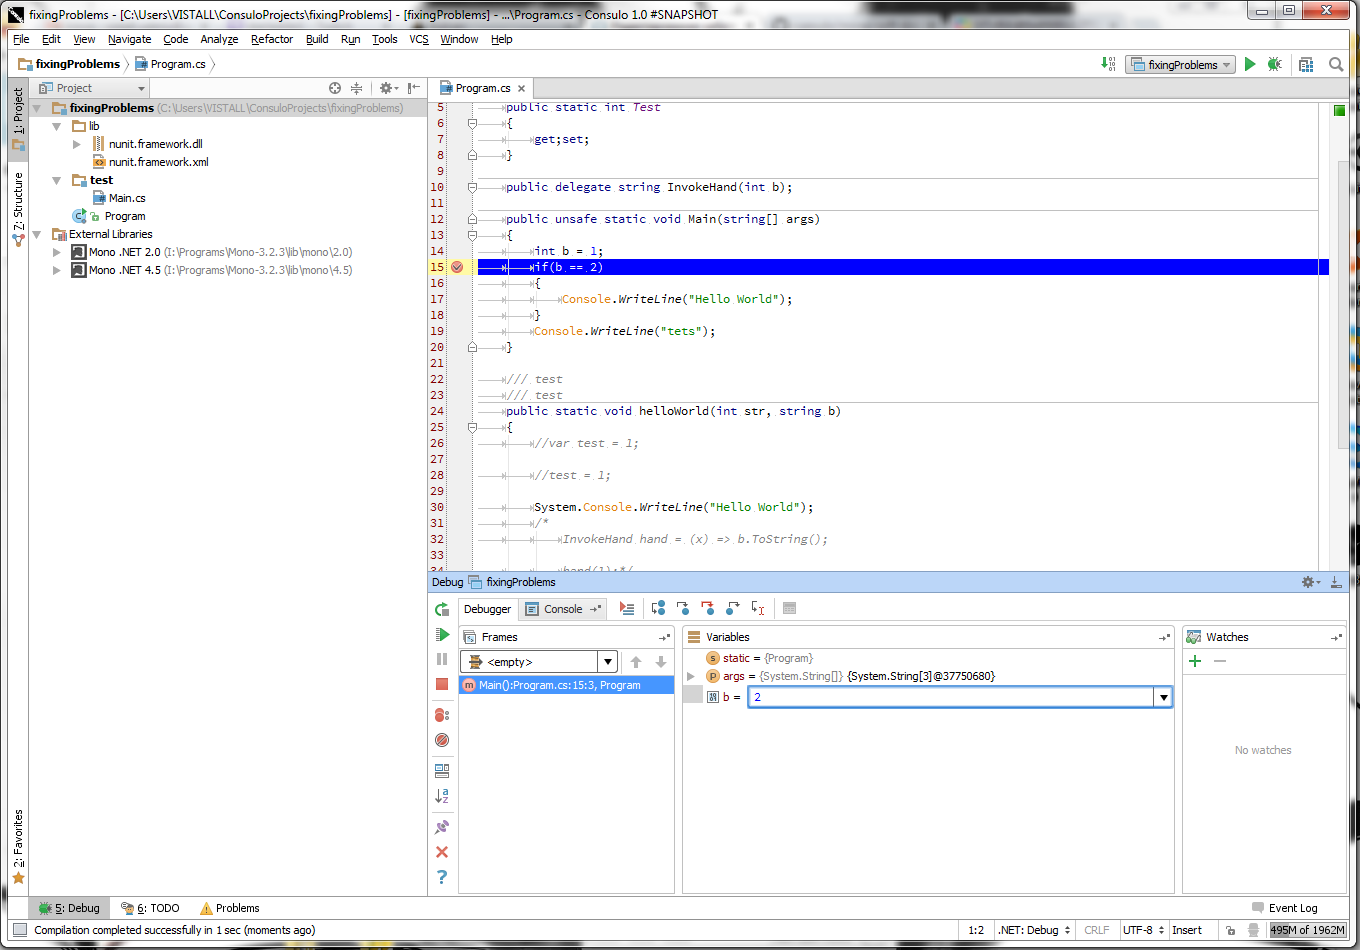The height and width of the screenshot is (950, 1360).
Task: Open fixingProblems run configuration dropdown
Action: click(1180, 64)
